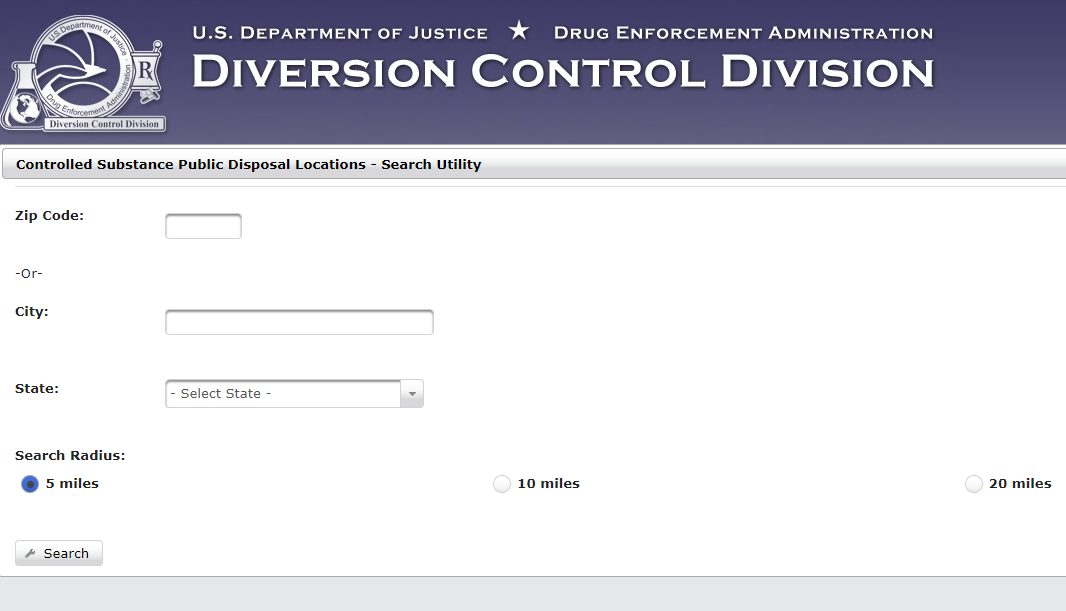Screen dimensions: 1066x611
Task: Click inside the Zip Code field
Action: (x=203, y=226)
